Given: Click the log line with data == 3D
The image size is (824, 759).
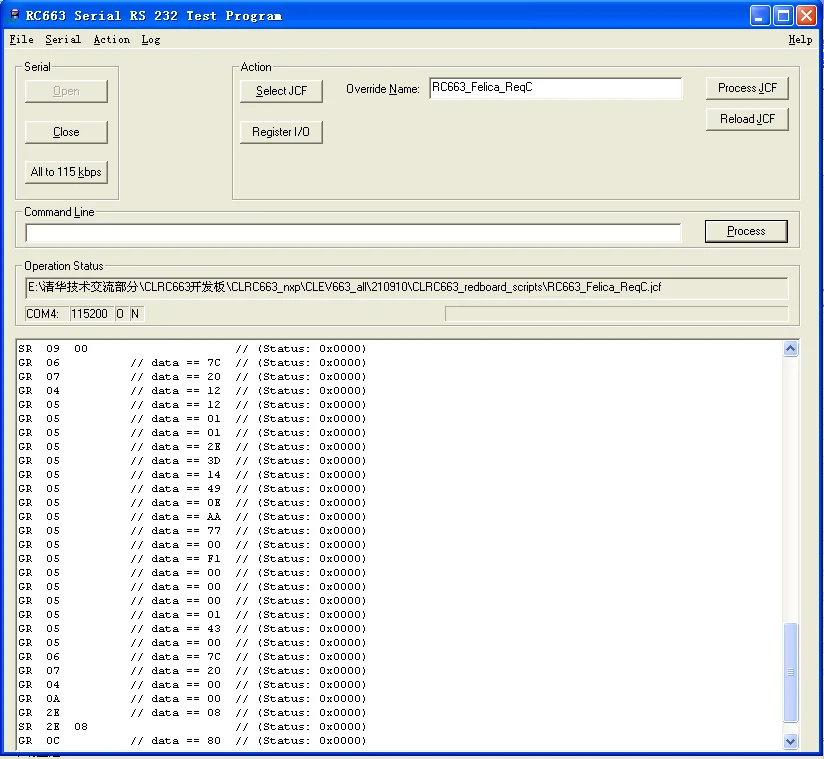Looking at the screenshot, I should click(x=192, y=461).
